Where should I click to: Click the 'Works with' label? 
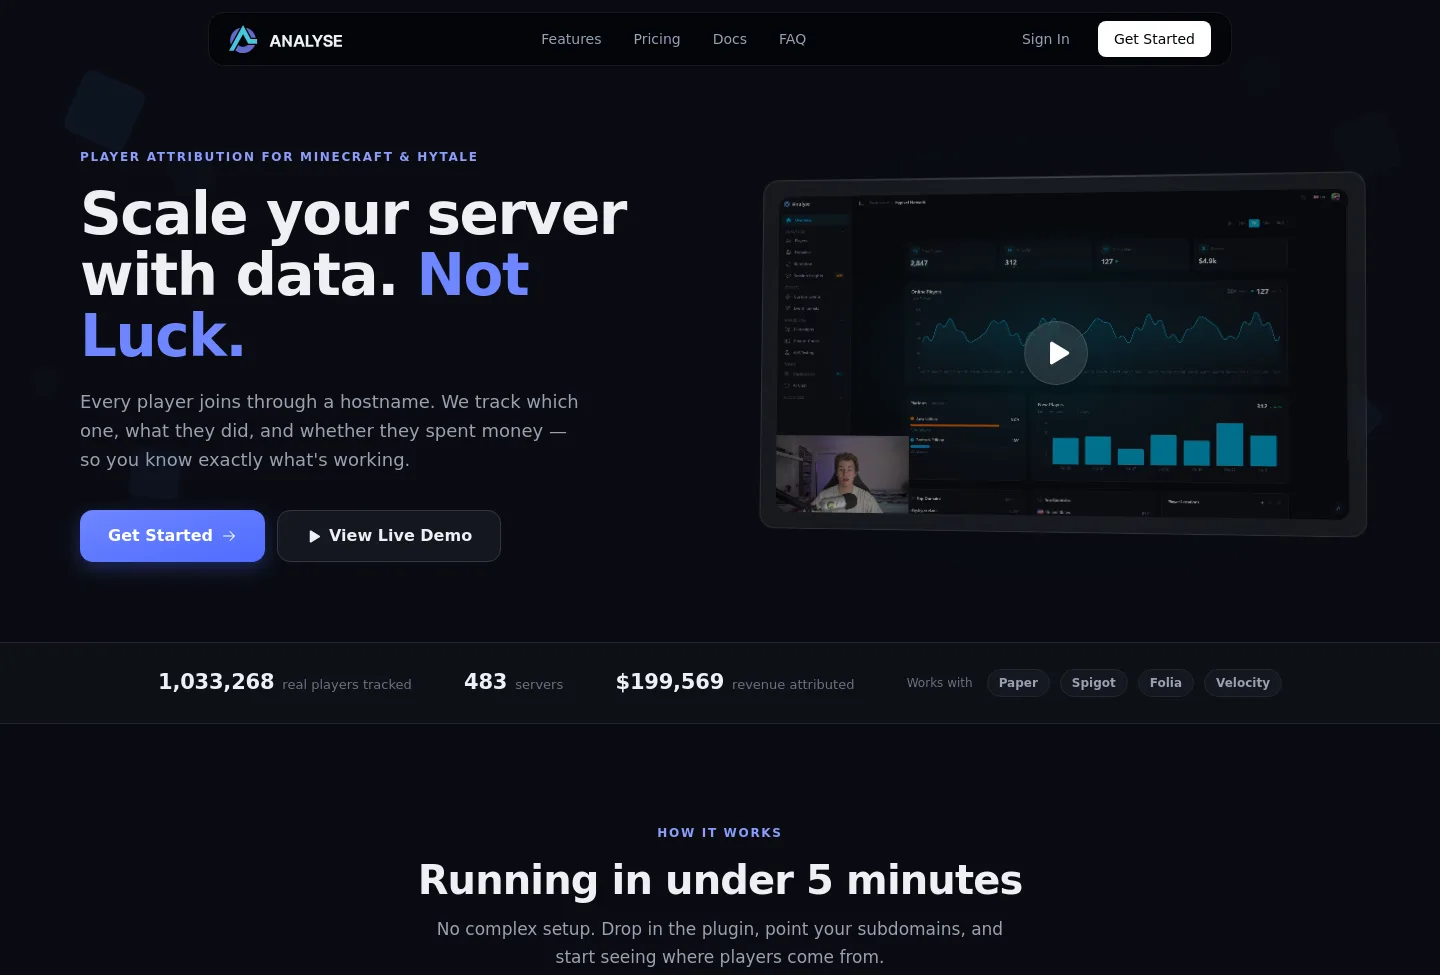pos(939,683)
